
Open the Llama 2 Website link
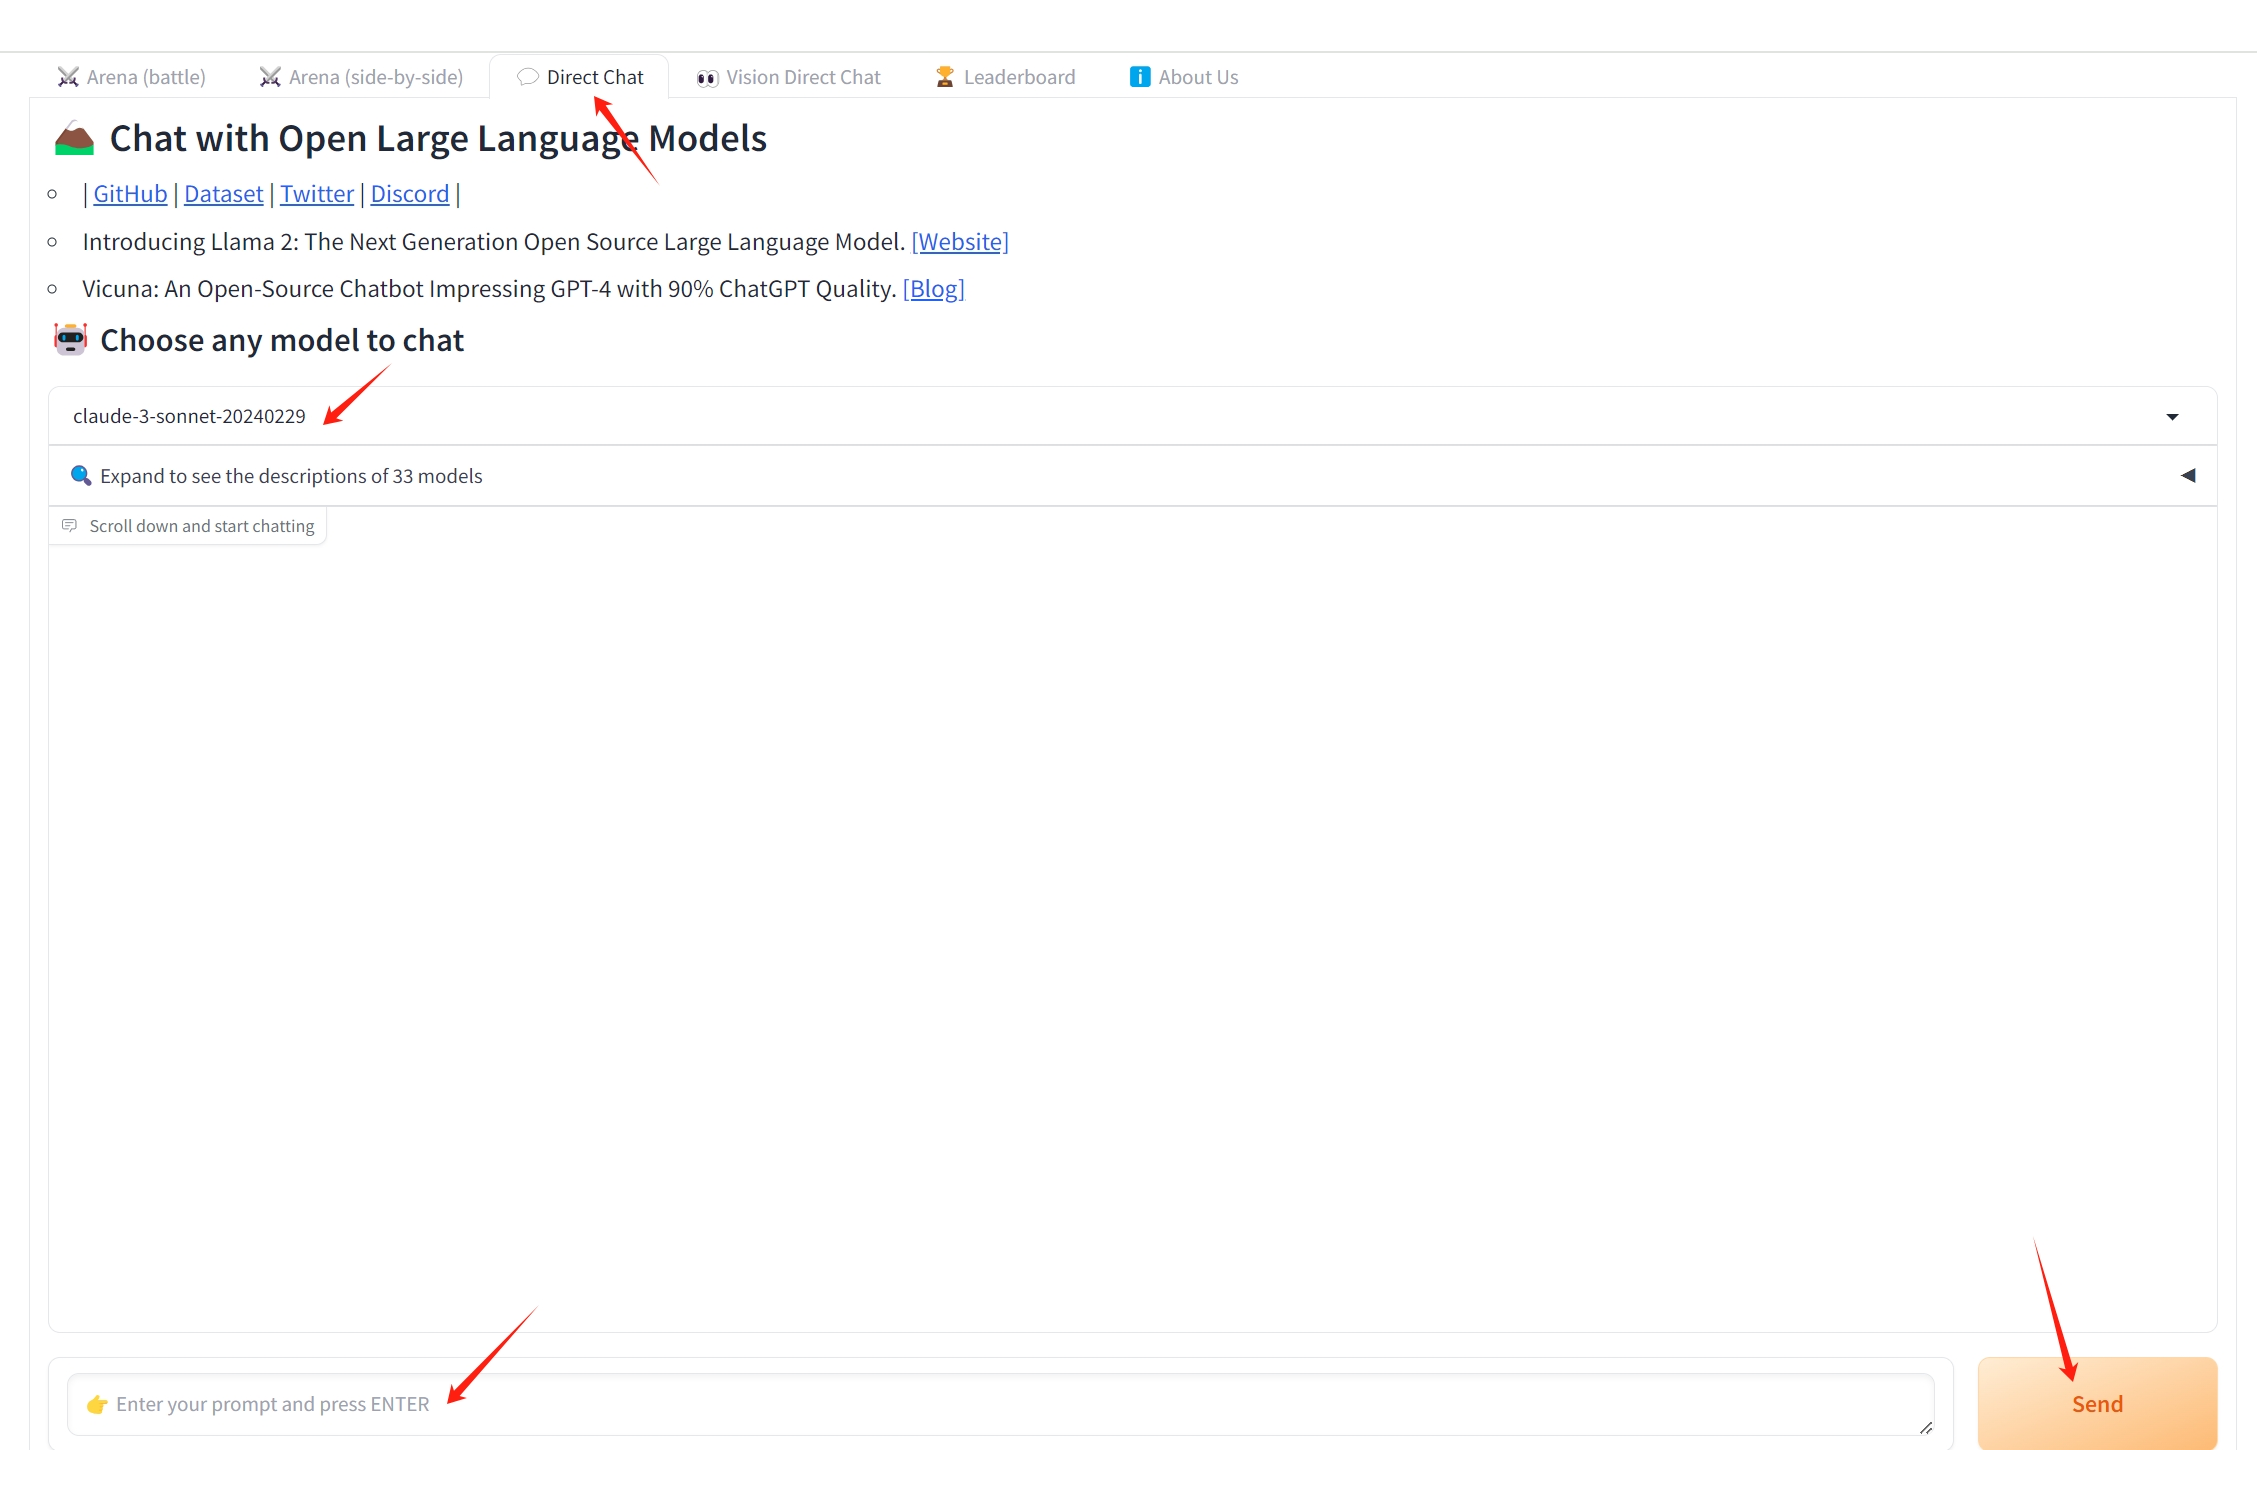[959, 242]
